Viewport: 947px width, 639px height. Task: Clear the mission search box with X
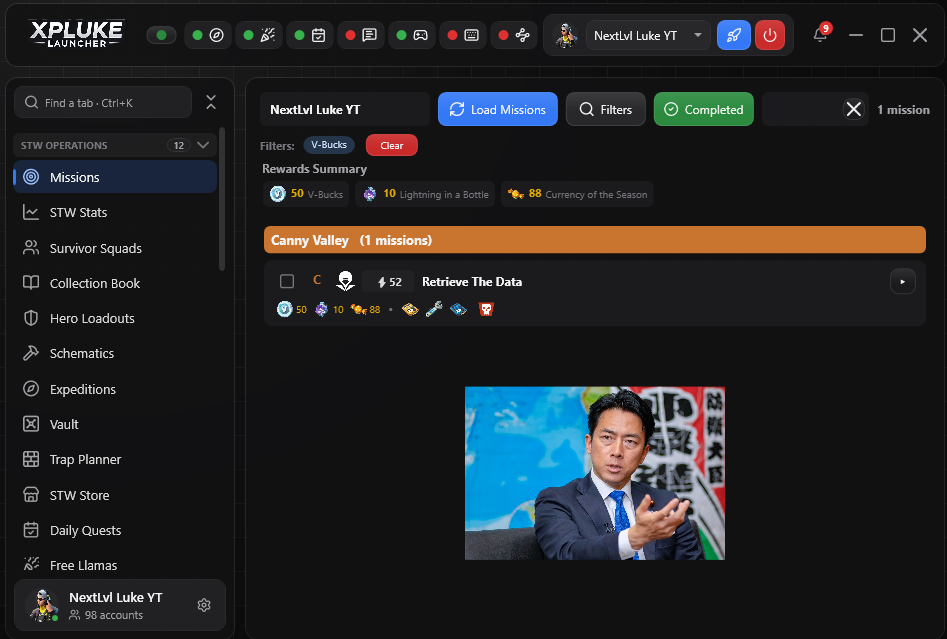[854, 109]
